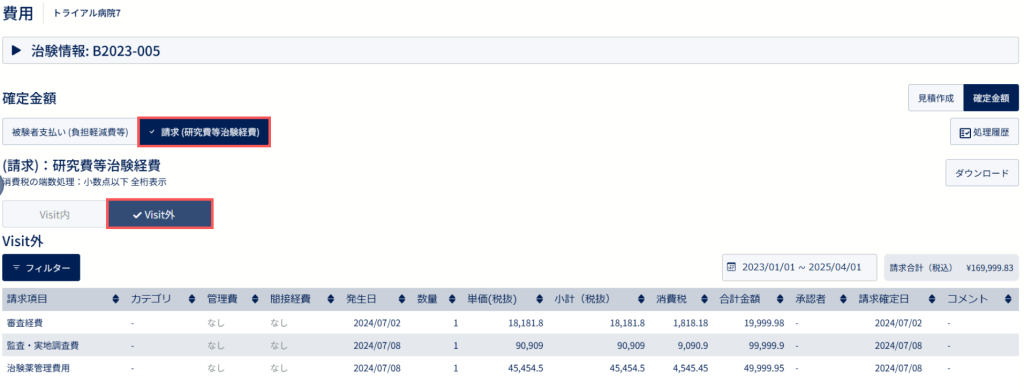Switch to 見積作成 tab

936,98
